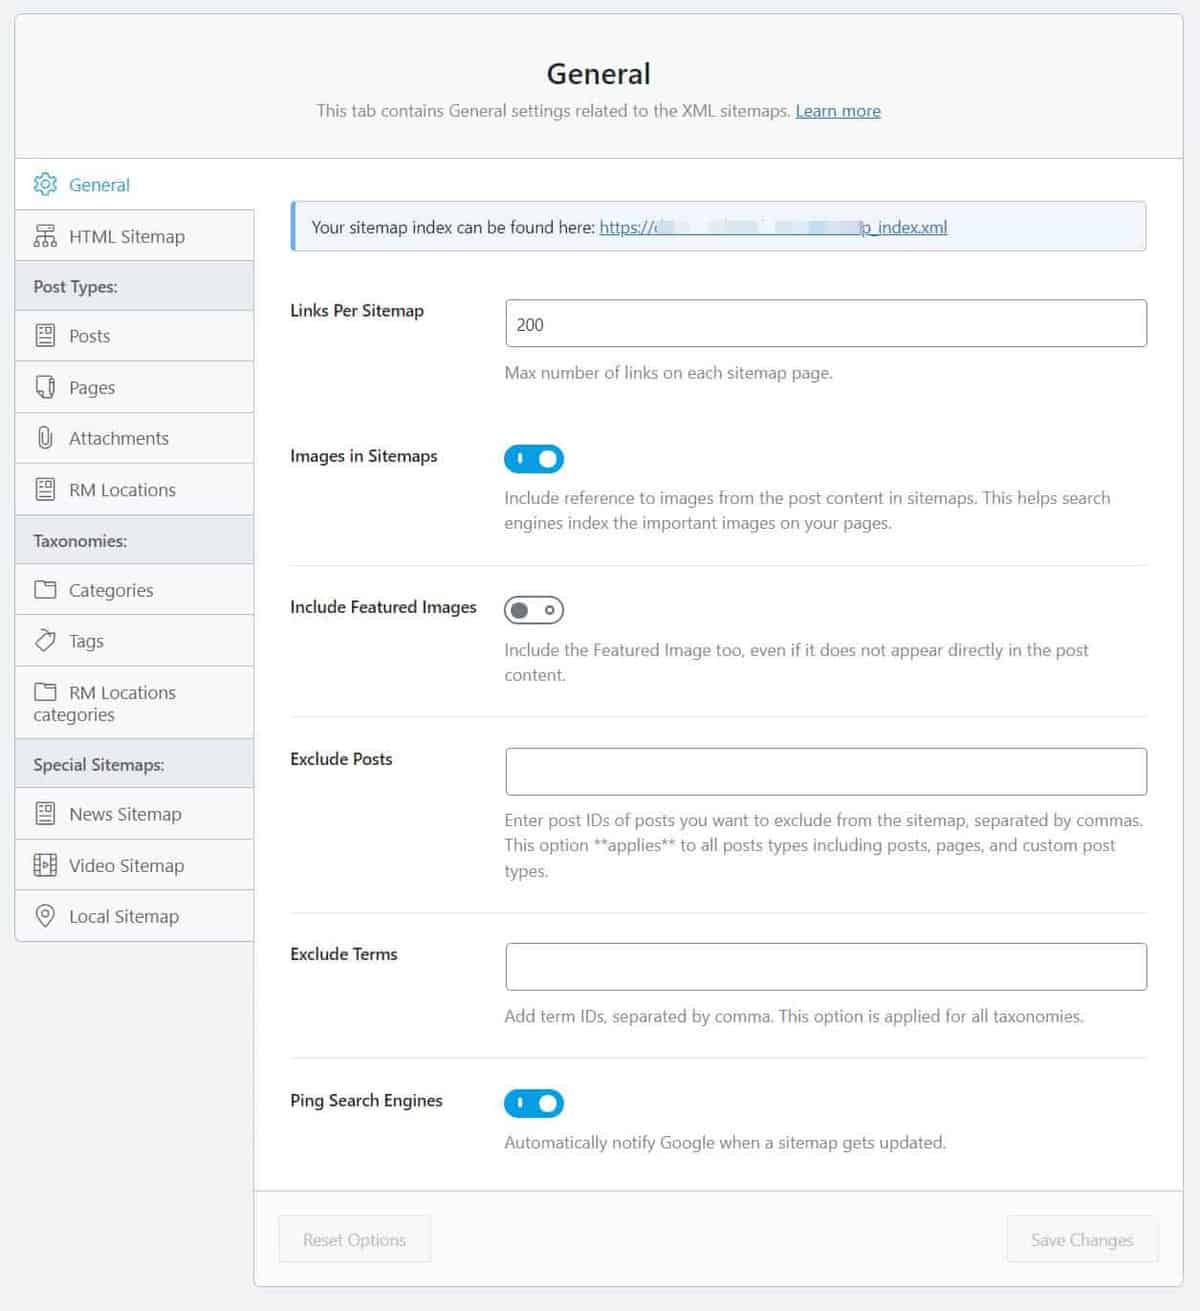Disable the Images in Sitemaps toggle

(x=534, y=459)
